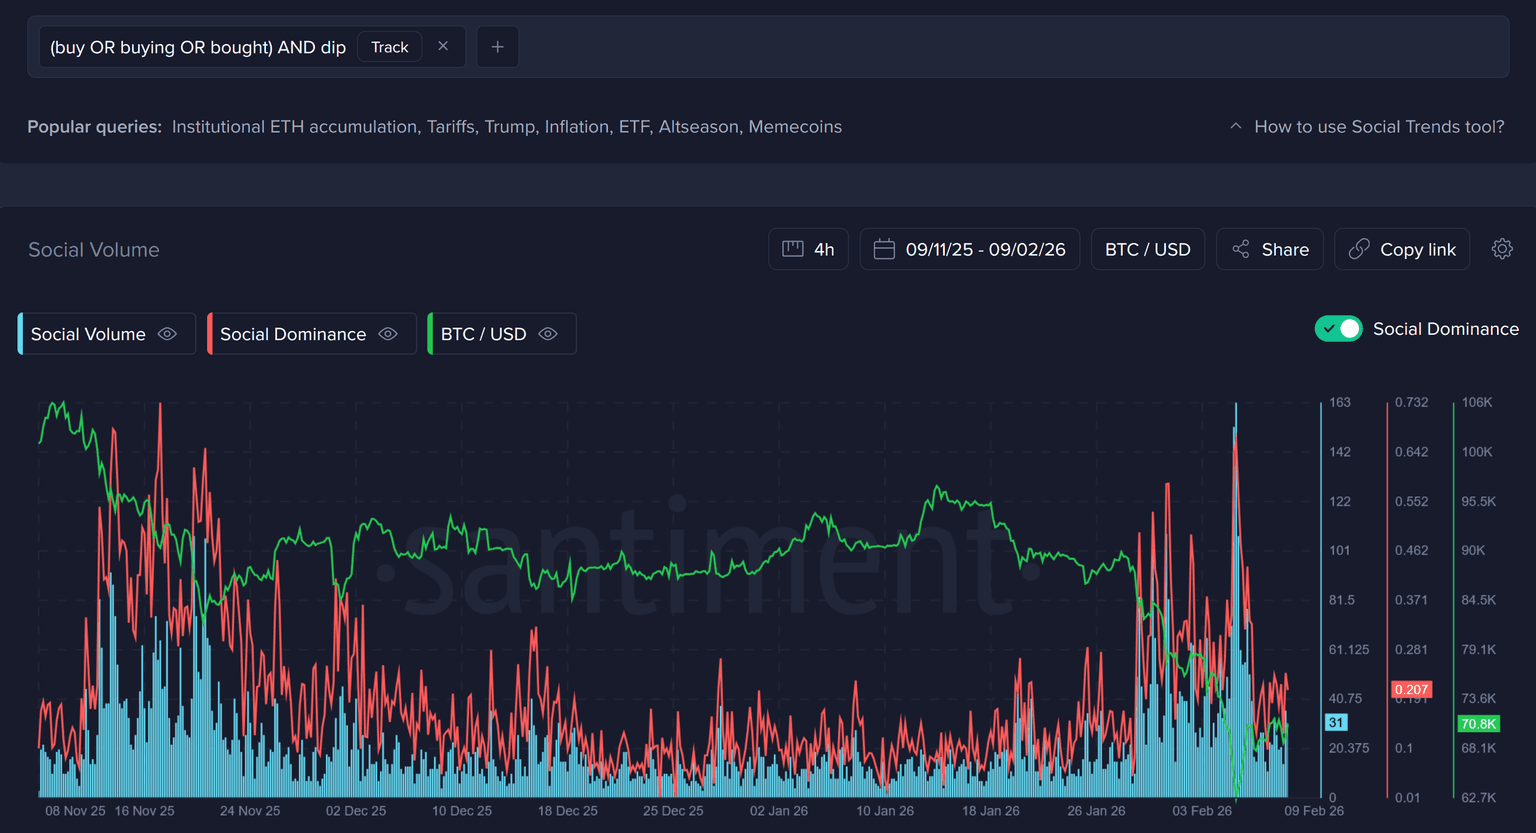This screenshot has height=833, width=1536.
Task: Click the 4h interval icon
Action: click(793, 249)
